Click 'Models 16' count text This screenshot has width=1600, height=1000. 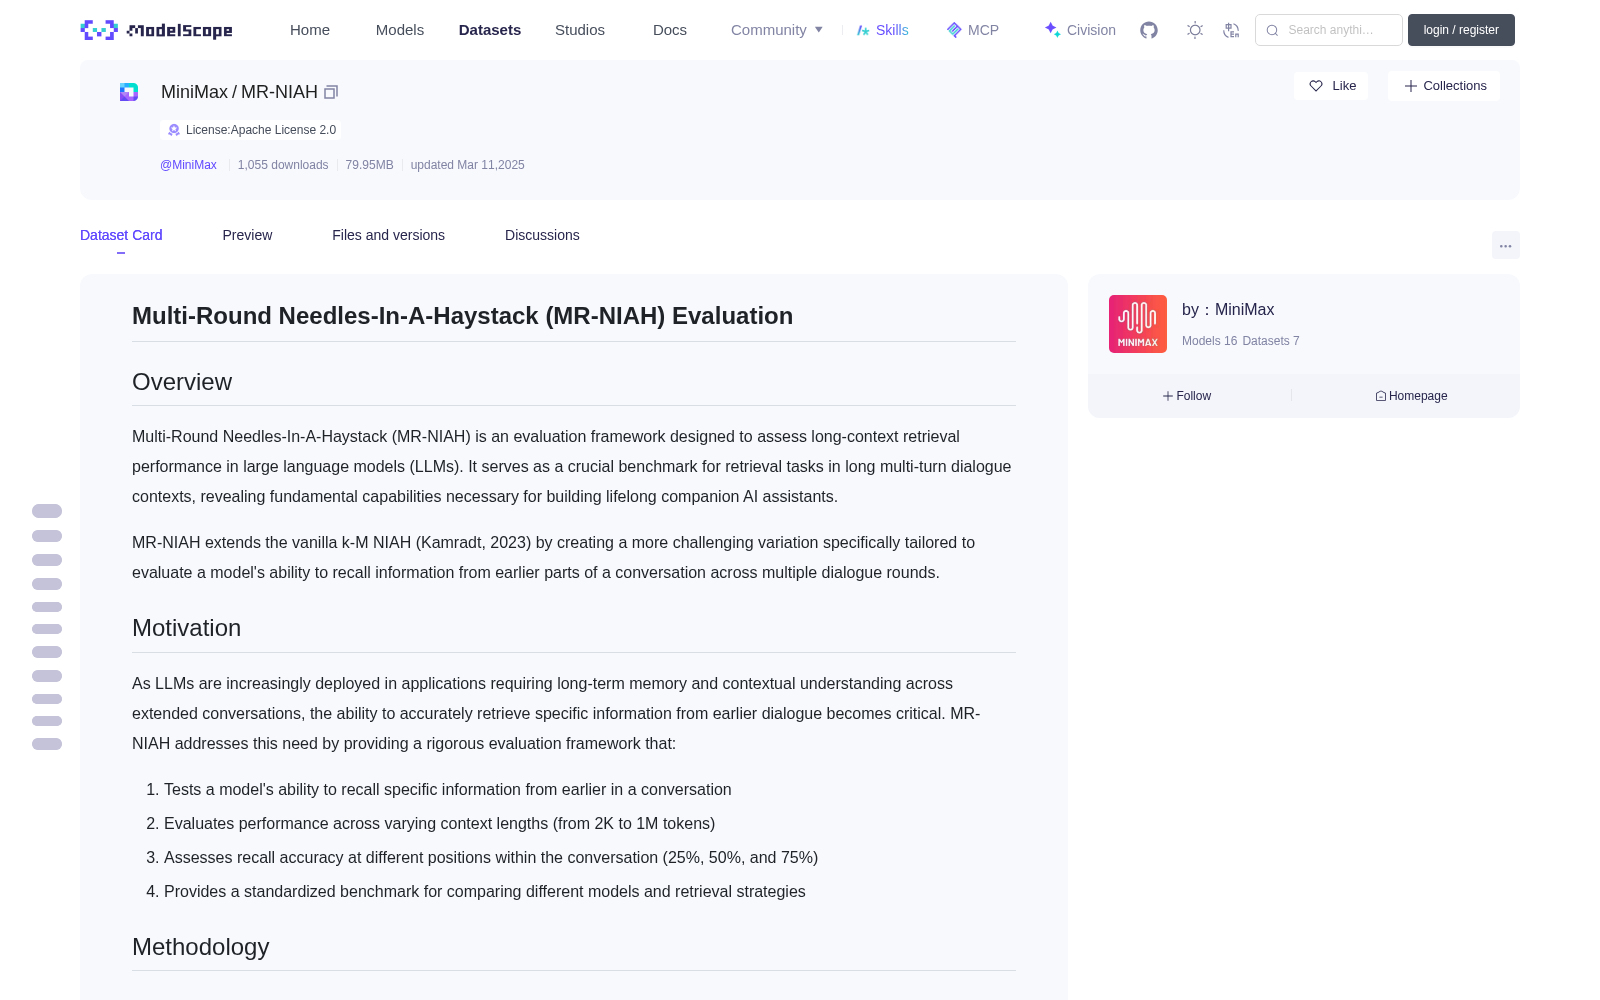coord(1209,341)
